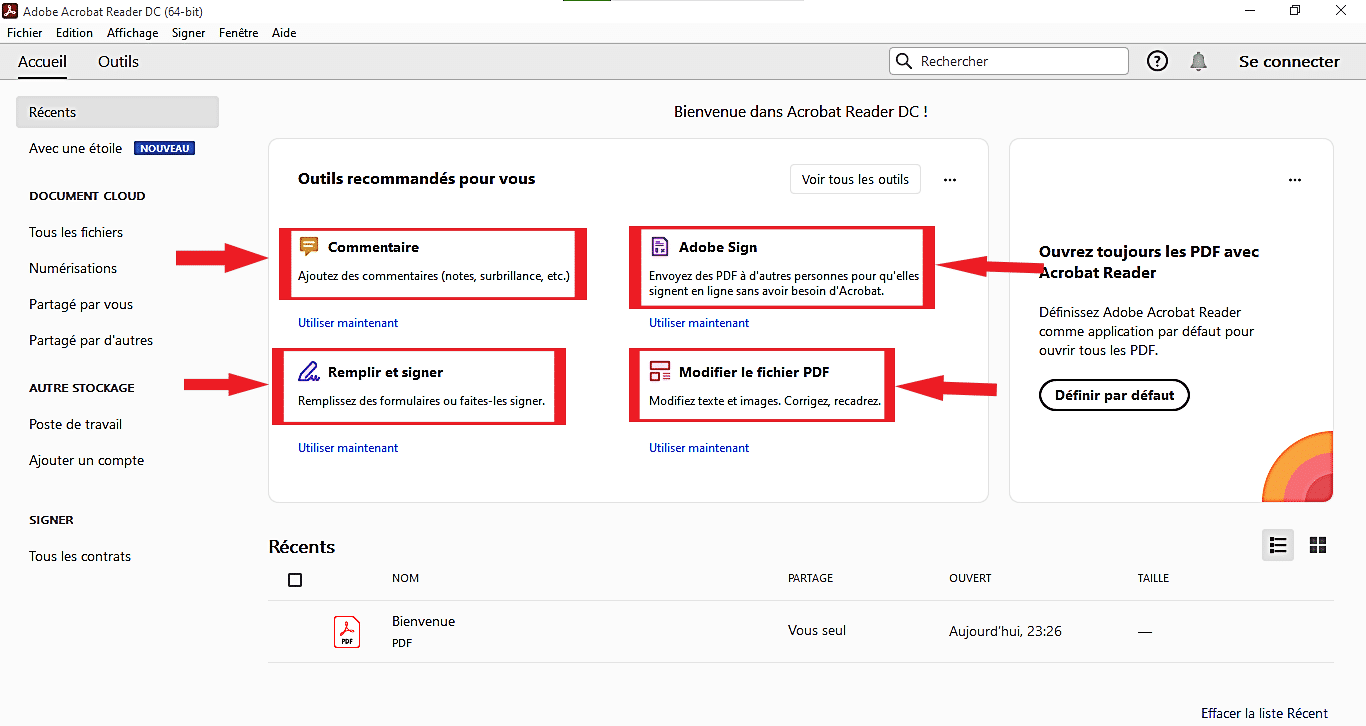The image size is (1366, 726).
Task: Click the Remplir et signer title
Action: (x=385, y=372)
